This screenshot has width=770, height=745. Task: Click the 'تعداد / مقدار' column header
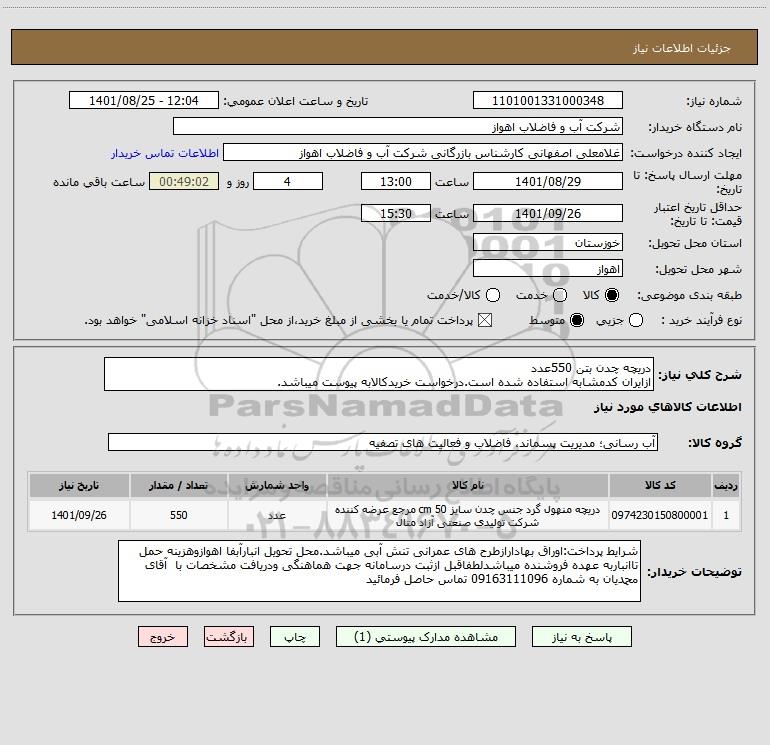(179, 486)
